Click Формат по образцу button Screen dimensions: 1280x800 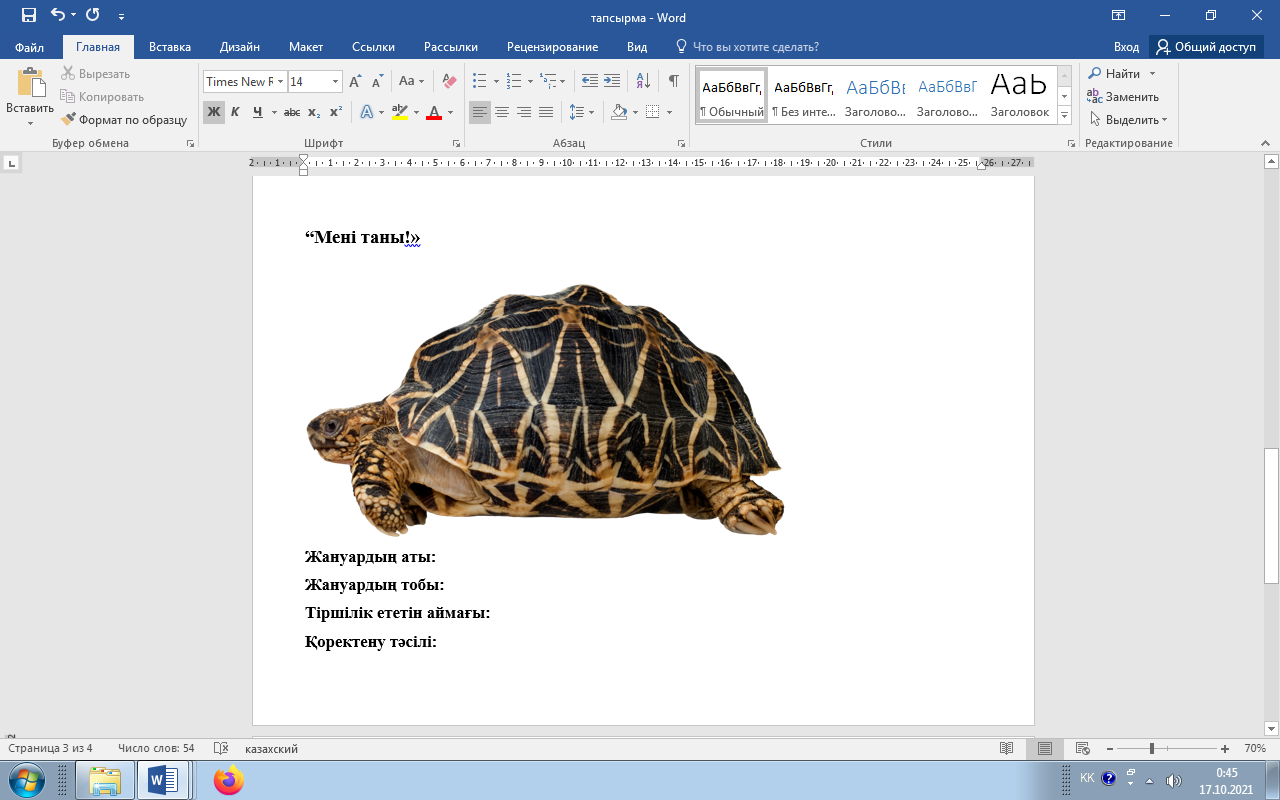point(124,120)
